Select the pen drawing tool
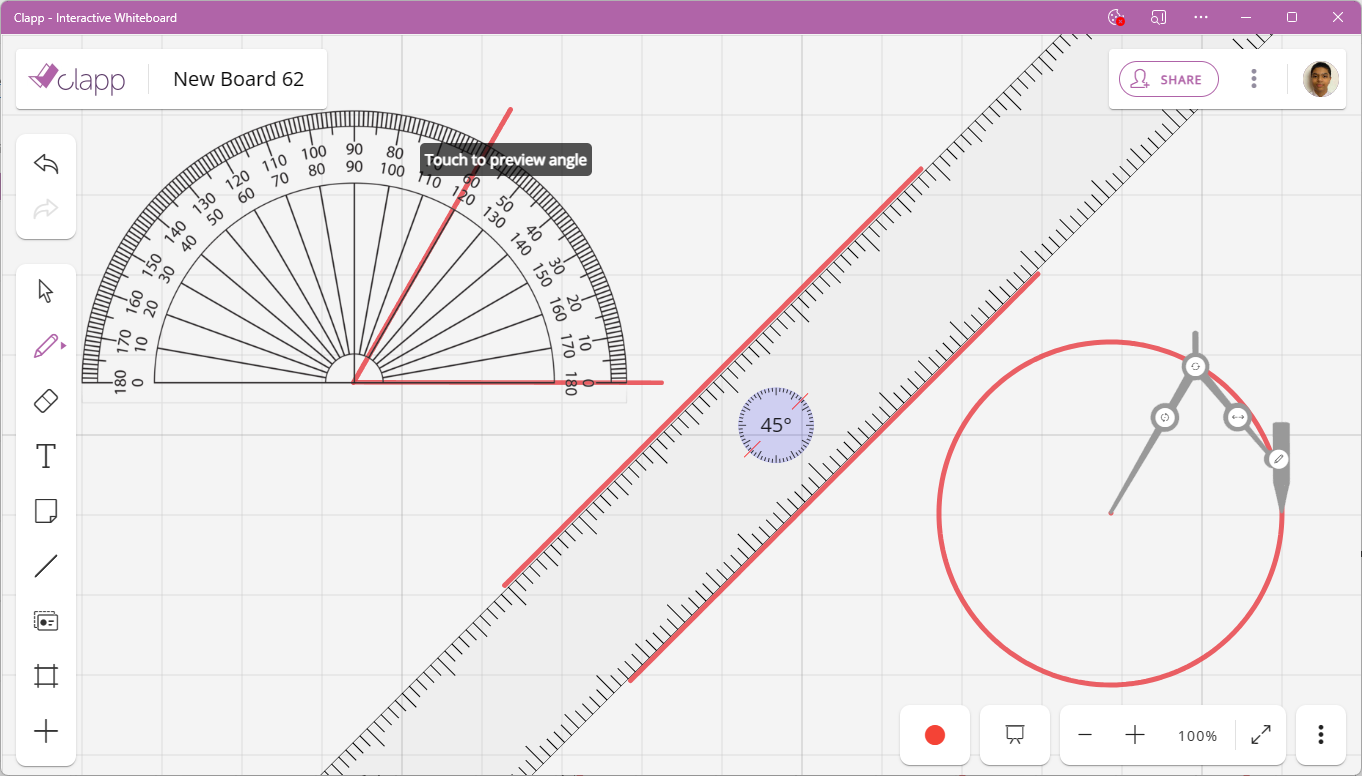The image size is (1362, 776). tap(44, 344)
